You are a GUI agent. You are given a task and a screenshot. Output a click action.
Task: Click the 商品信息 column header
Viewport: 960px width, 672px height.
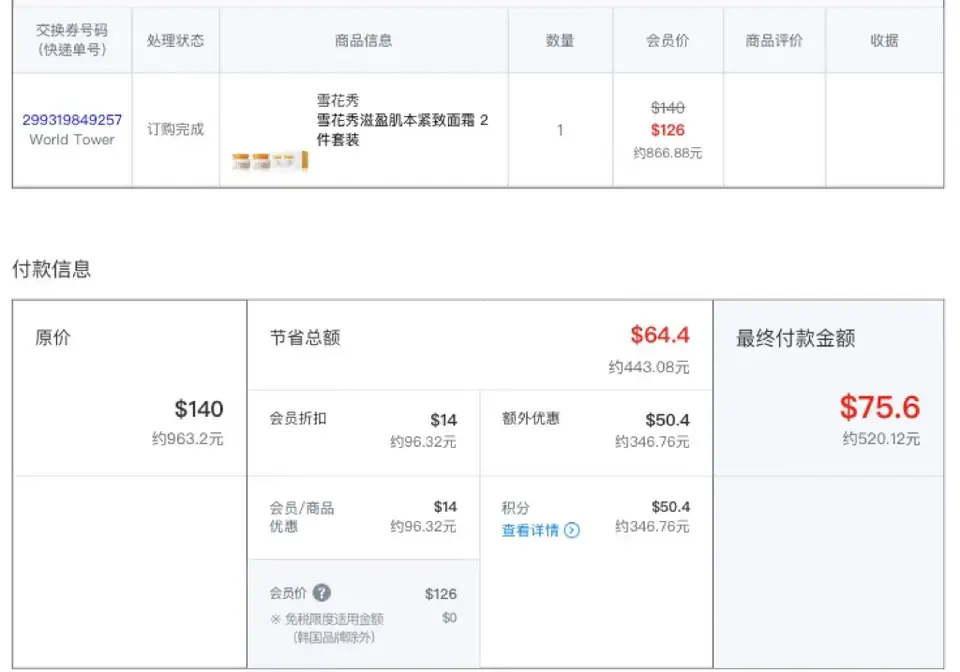(x=363, y=40)
